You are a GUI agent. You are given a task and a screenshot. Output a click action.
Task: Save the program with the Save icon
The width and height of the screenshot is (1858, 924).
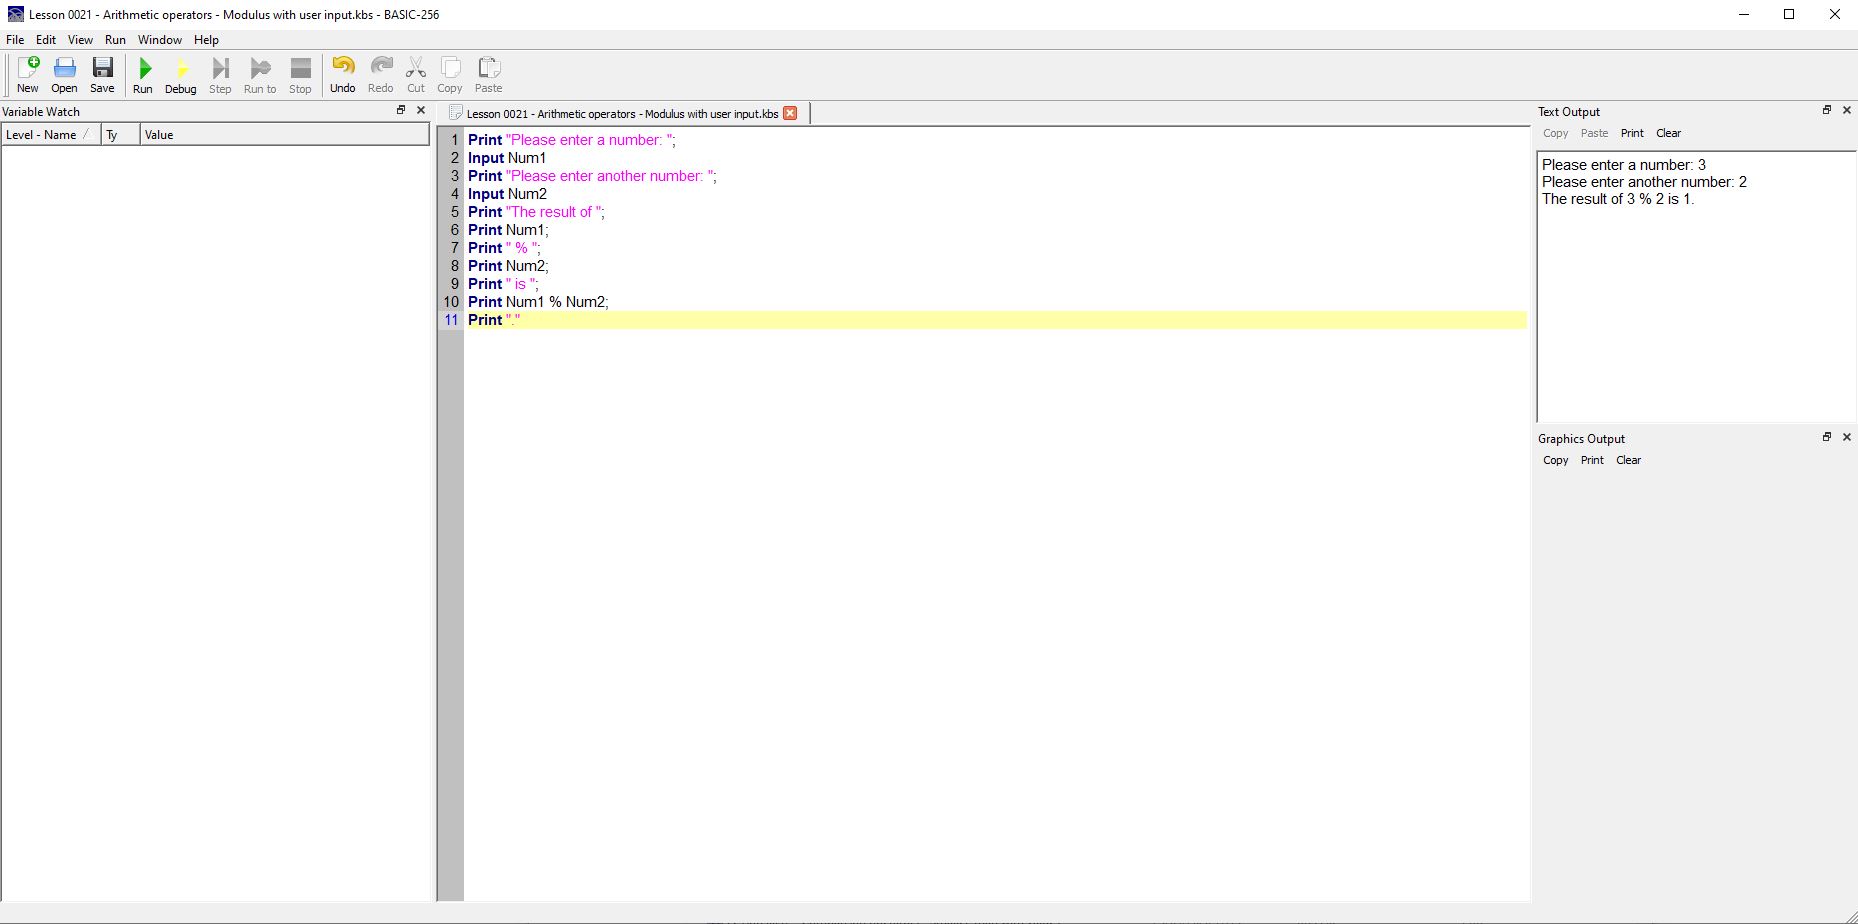click(102, 75)
